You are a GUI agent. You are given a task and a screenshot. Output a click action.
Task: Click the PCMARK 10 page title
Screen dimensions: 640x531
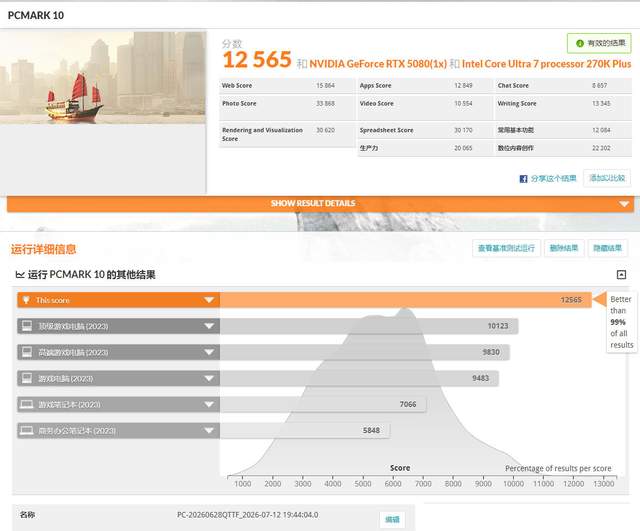tap(36, 16)
